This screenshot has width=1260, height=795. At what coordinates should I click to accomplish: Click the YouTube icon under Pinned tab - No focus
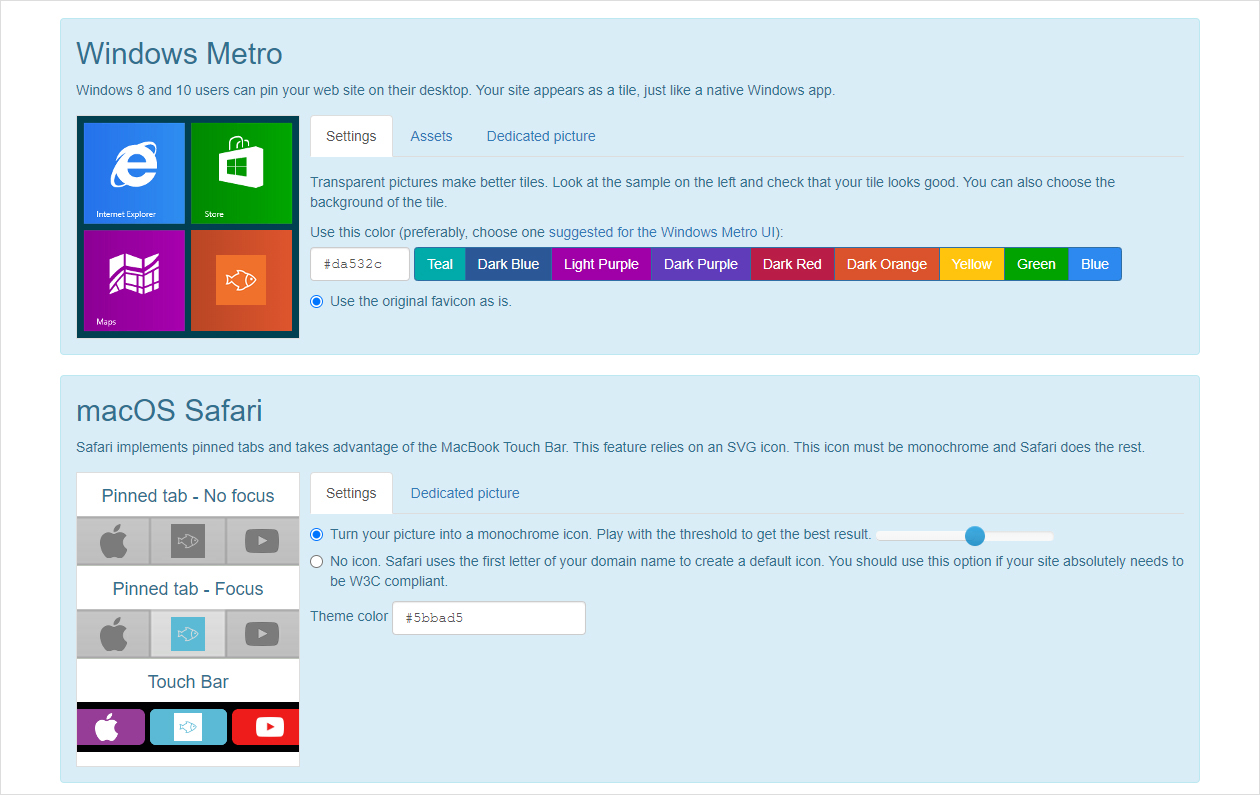pos(262,541)
